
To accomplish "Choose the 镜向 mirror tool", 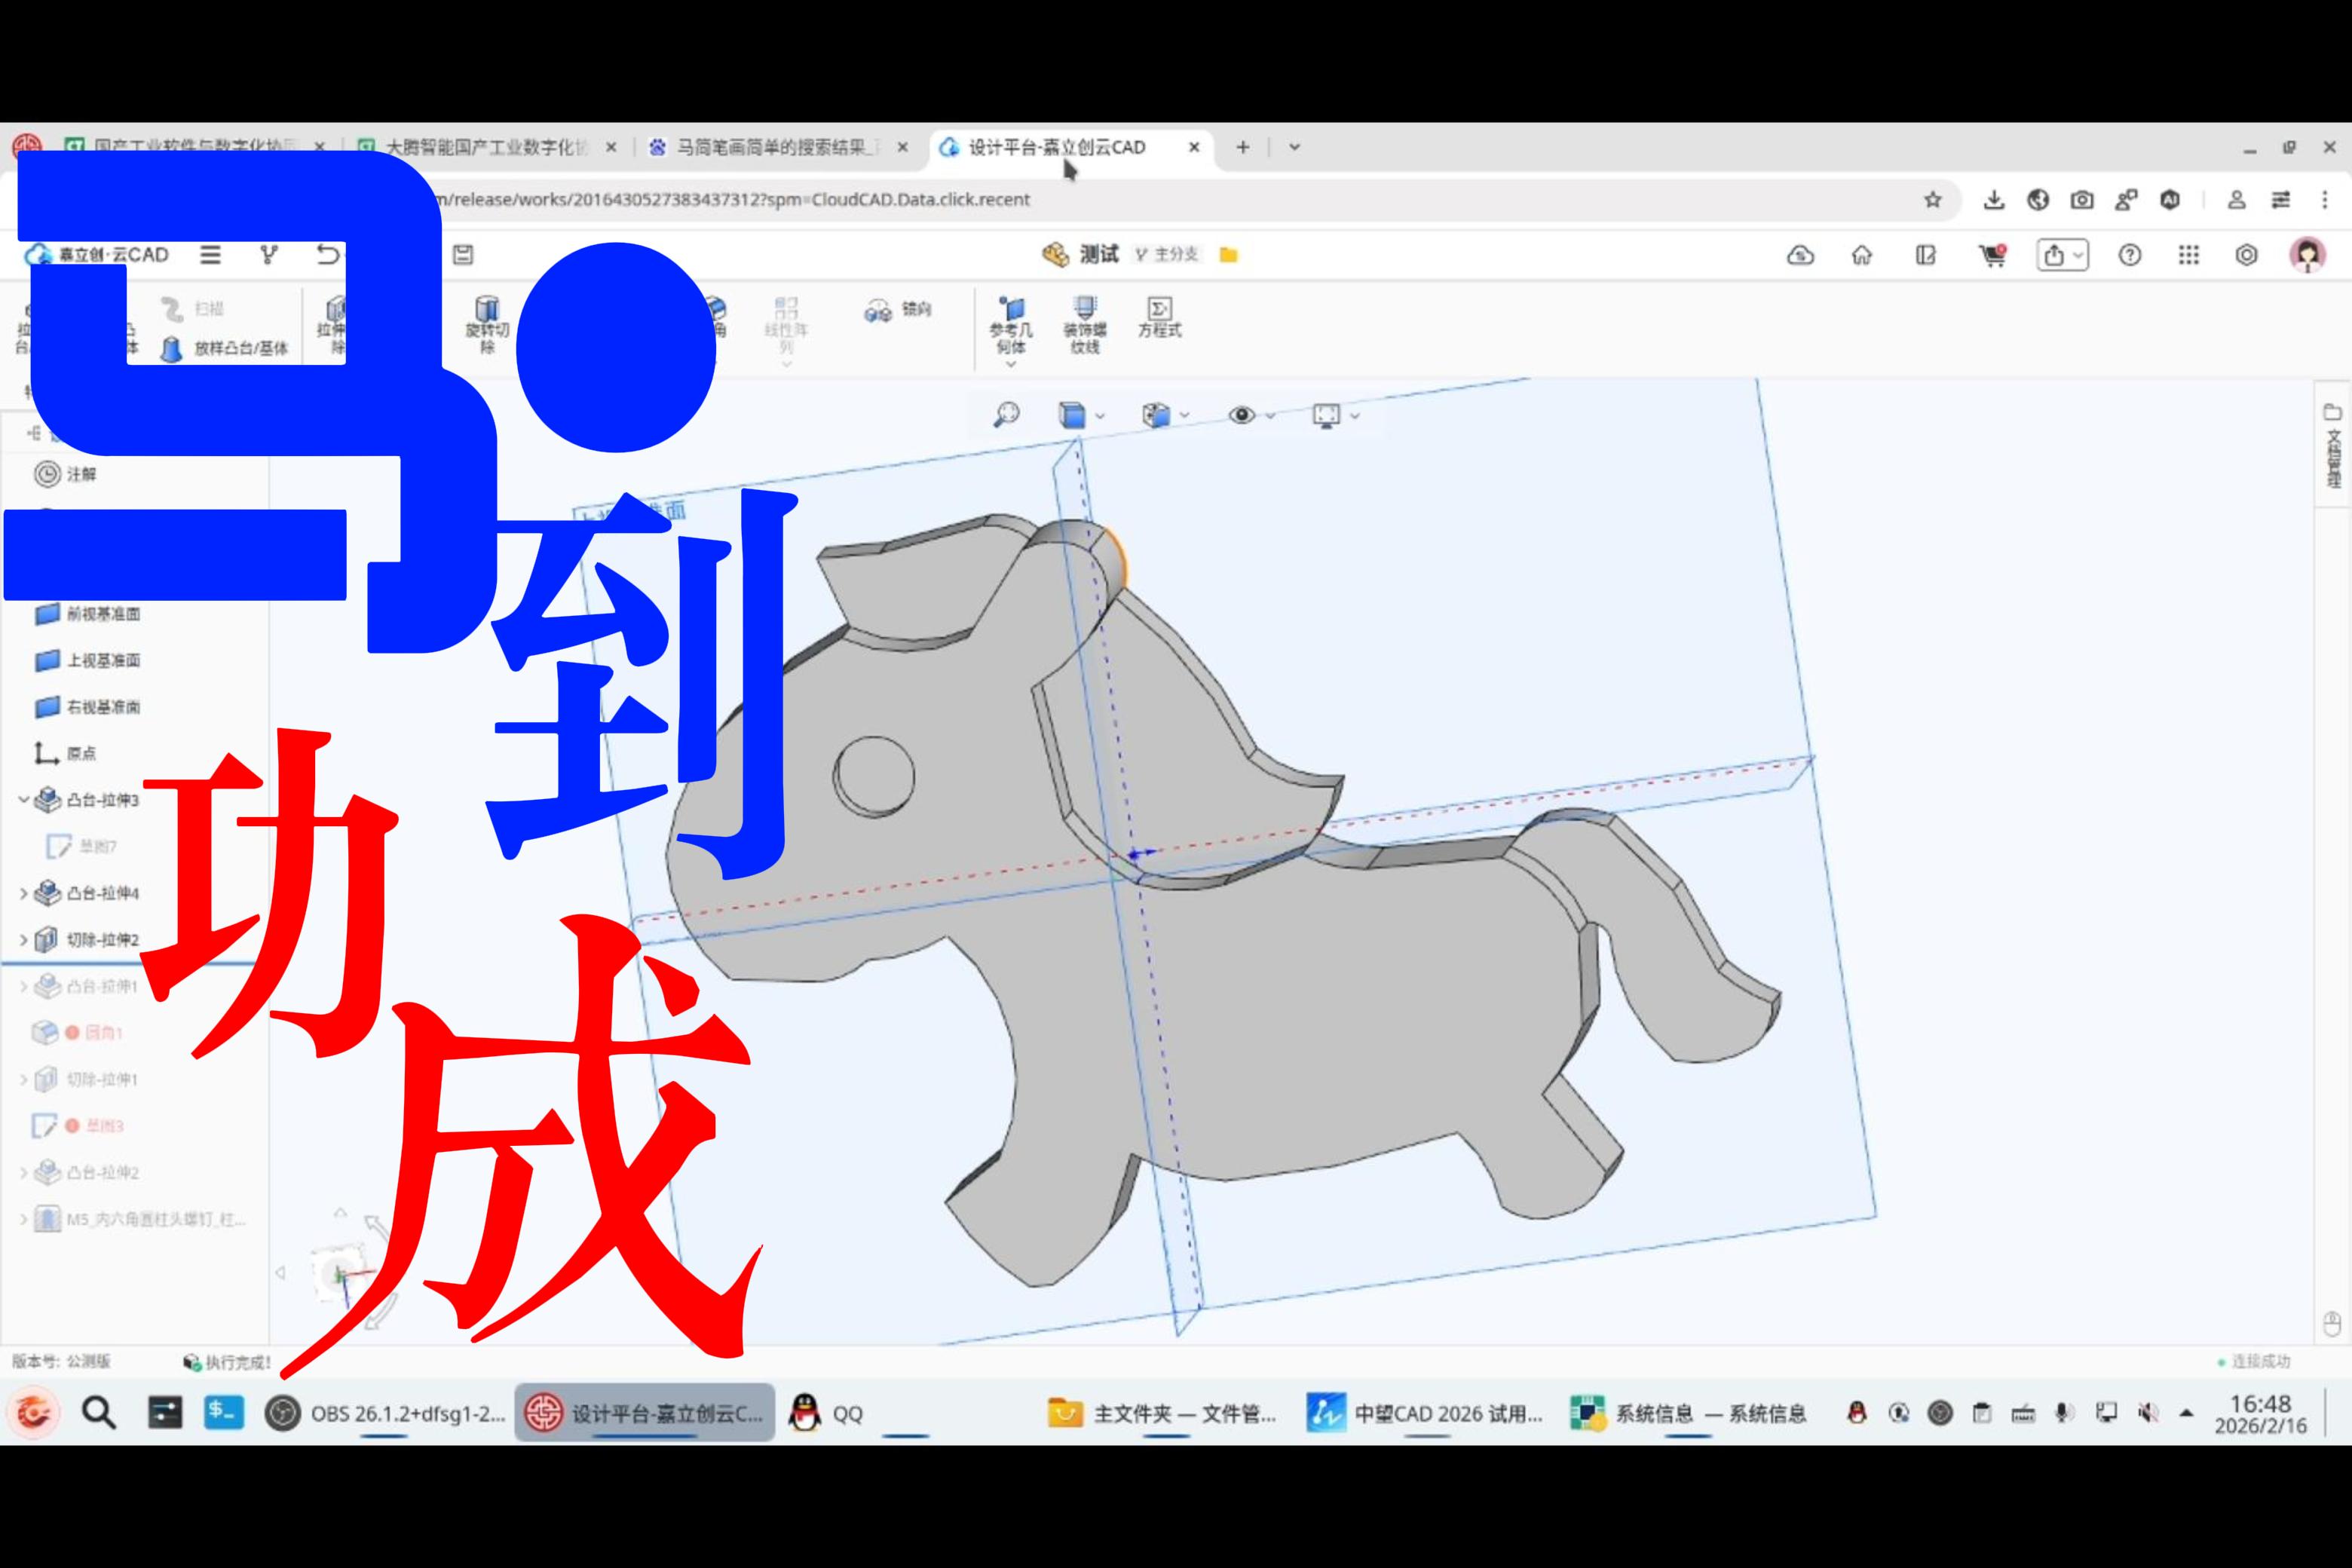I will (898, 310).
